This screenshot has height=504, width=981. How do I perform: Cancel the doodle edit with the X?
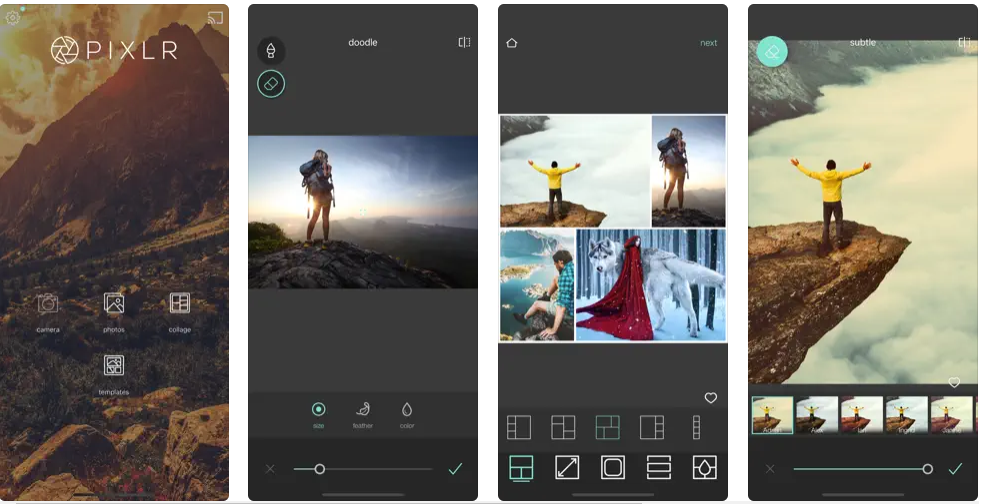click(x=270, y=468)
